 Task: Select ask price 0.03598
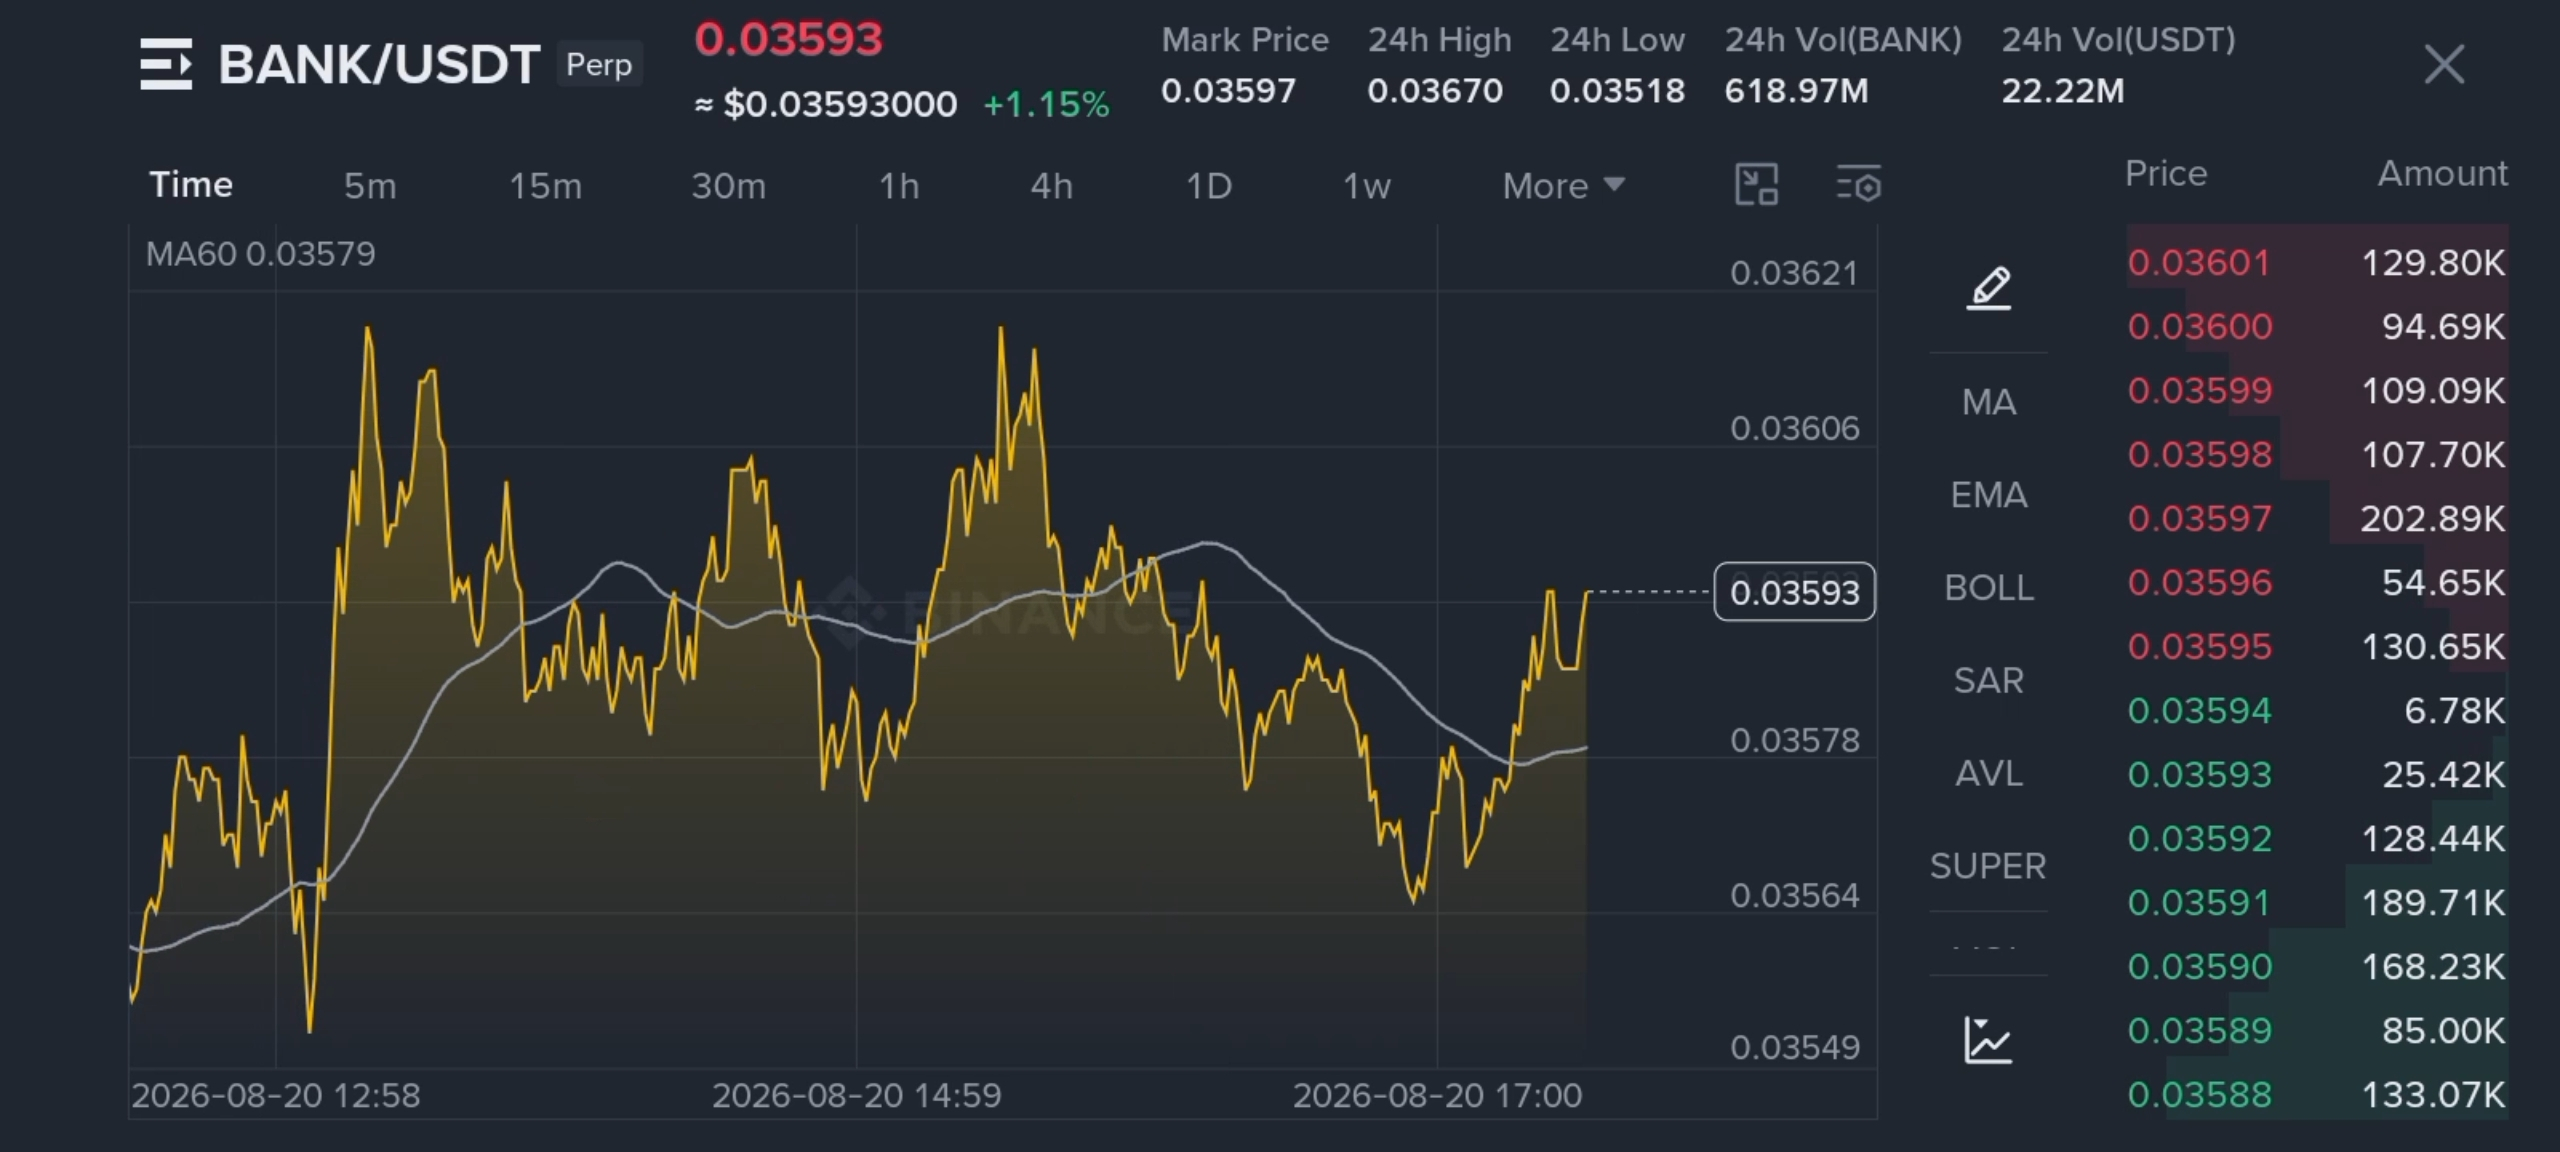[2199, 455]
